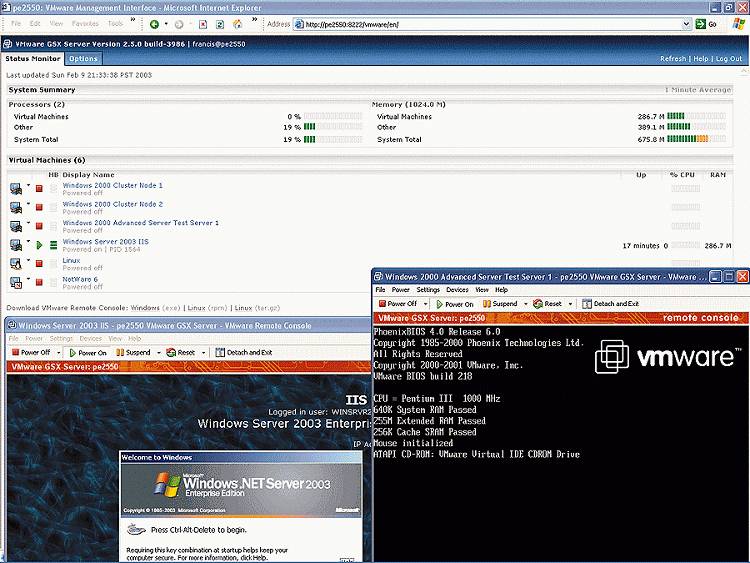Click green running icon of Windows Server 2003 IIS
The width and height of the screenshot is (750, 563).
click(x=39, y=245)
